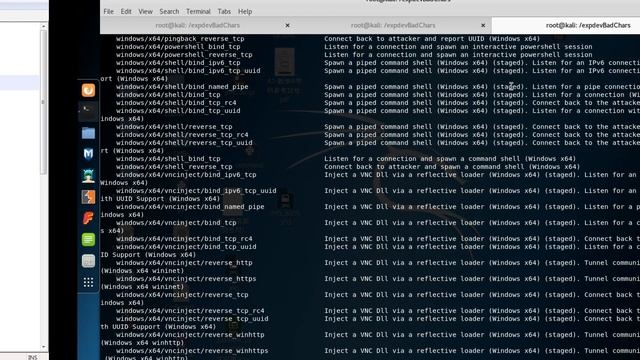Click windows/x64/powershell_reverse_tcp payload line
This screenshot has height=360, width=640.
click(x=184, y=55)
